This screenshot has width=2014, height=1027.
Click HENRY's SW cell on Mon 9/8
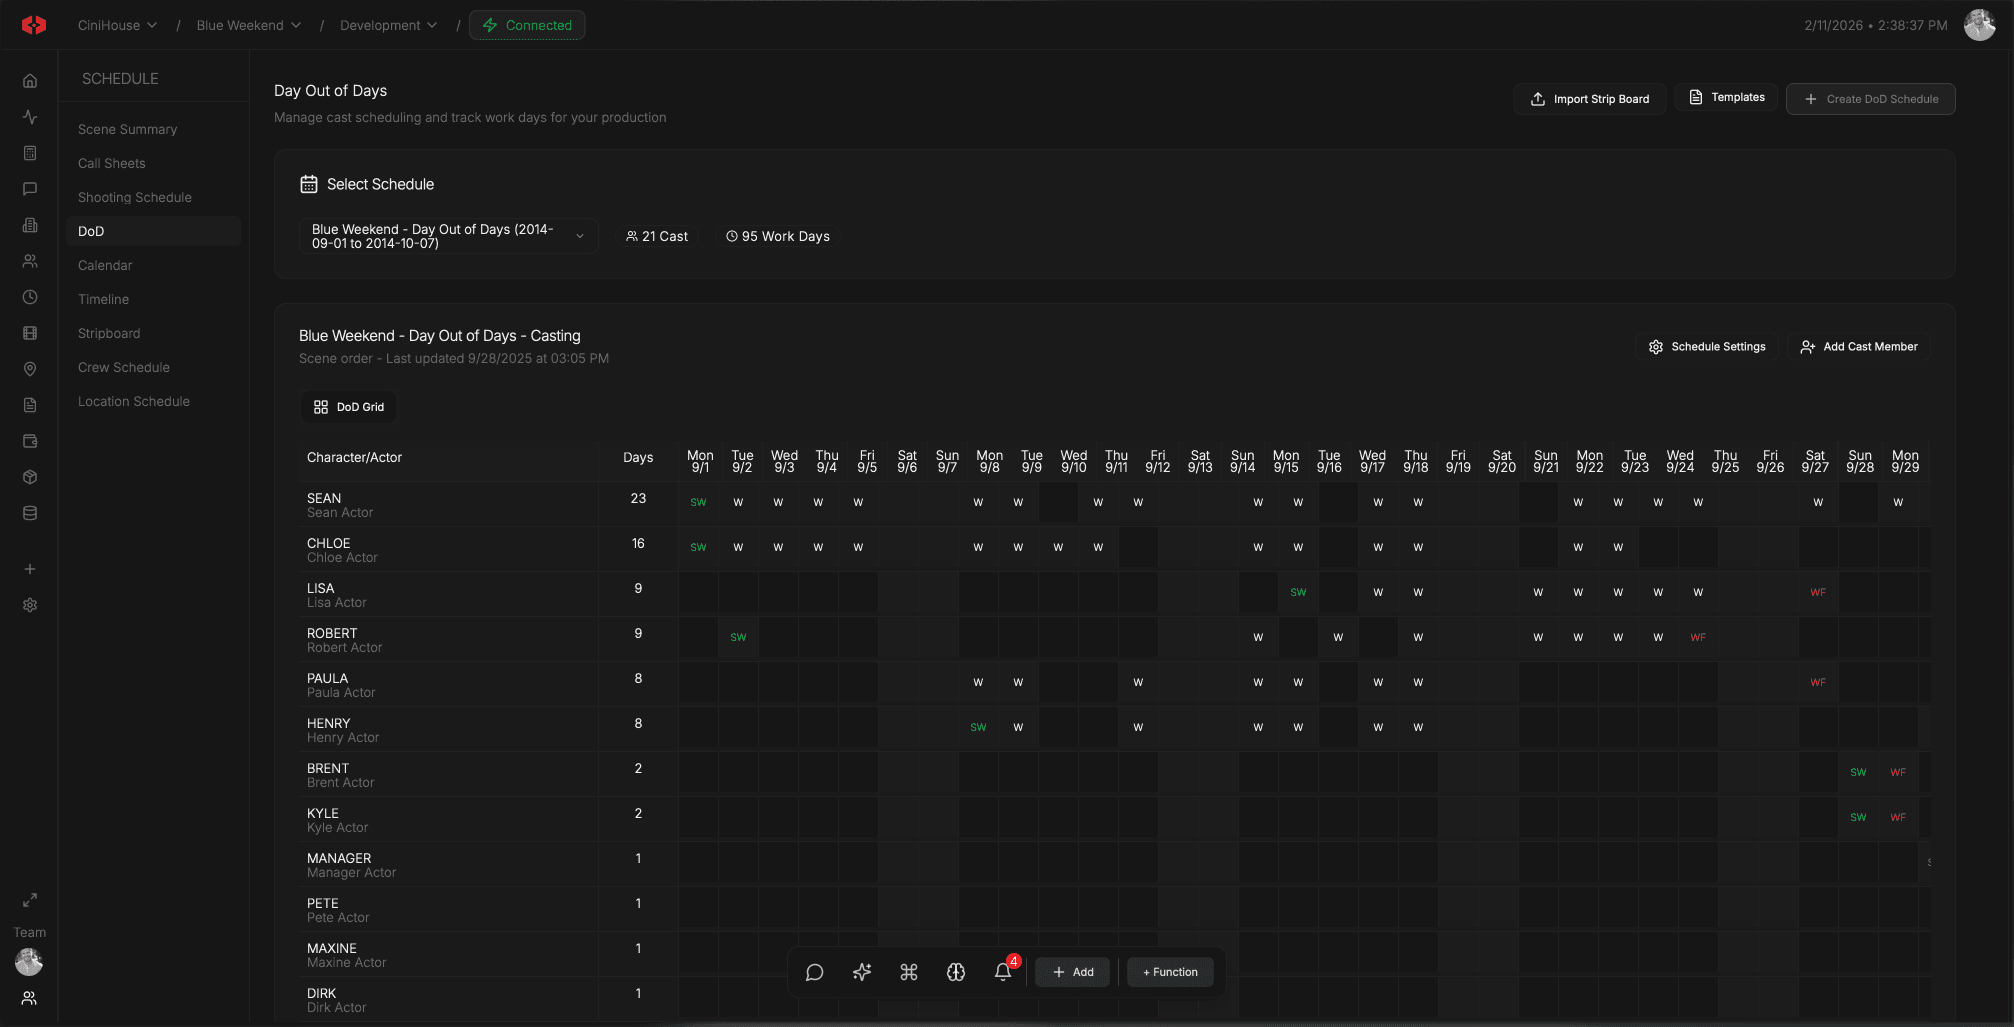click(978, 727)
